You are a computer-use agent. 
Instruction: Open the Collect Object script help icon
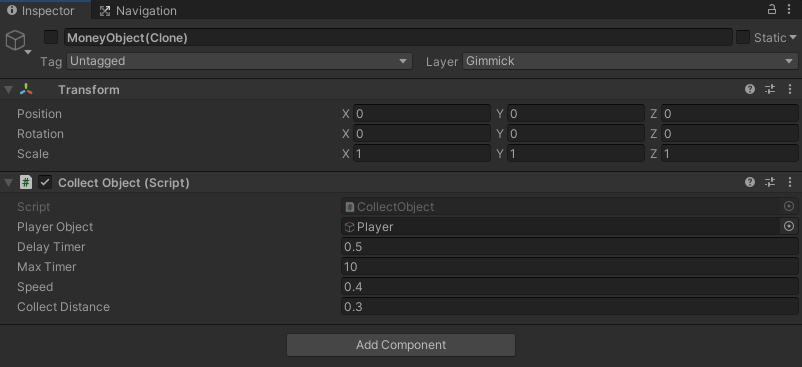click(x=750, y=182)
